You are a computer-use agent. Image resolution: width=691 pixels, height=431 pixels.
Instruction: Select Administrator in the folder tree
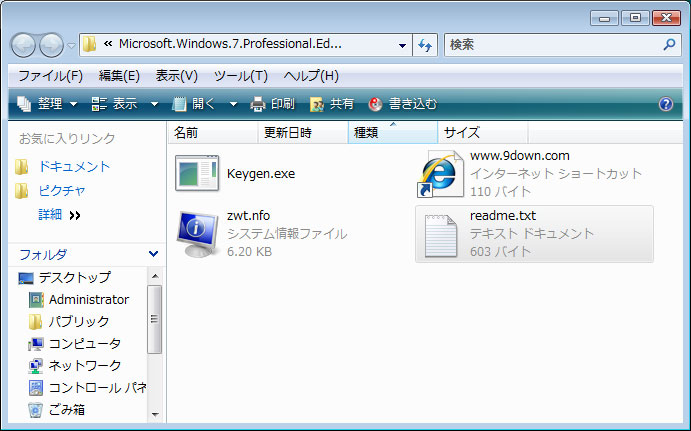tap(89, 300)
